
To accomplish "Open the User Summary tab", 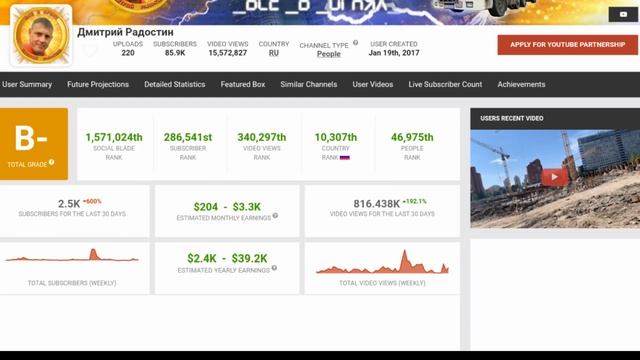I will point(27,84).
